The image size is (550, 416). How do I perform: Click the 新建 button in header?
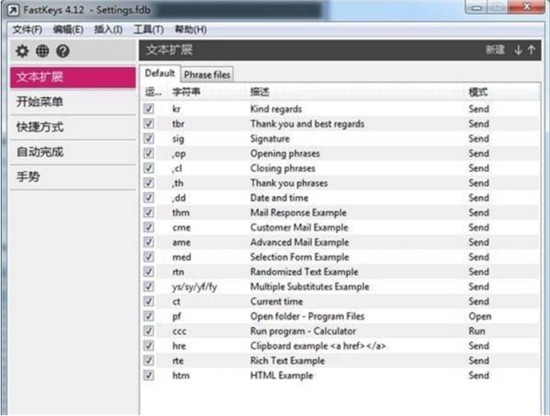pos(495,50)
